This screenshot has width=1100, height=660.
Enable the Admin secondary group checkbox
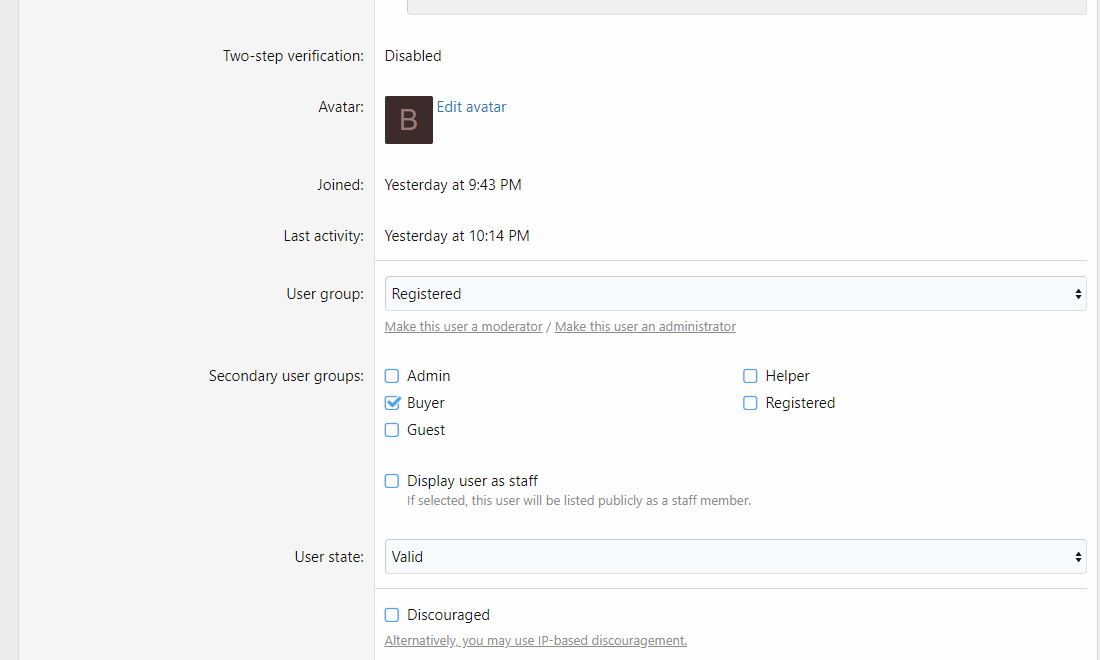click(x=392, y=376)
